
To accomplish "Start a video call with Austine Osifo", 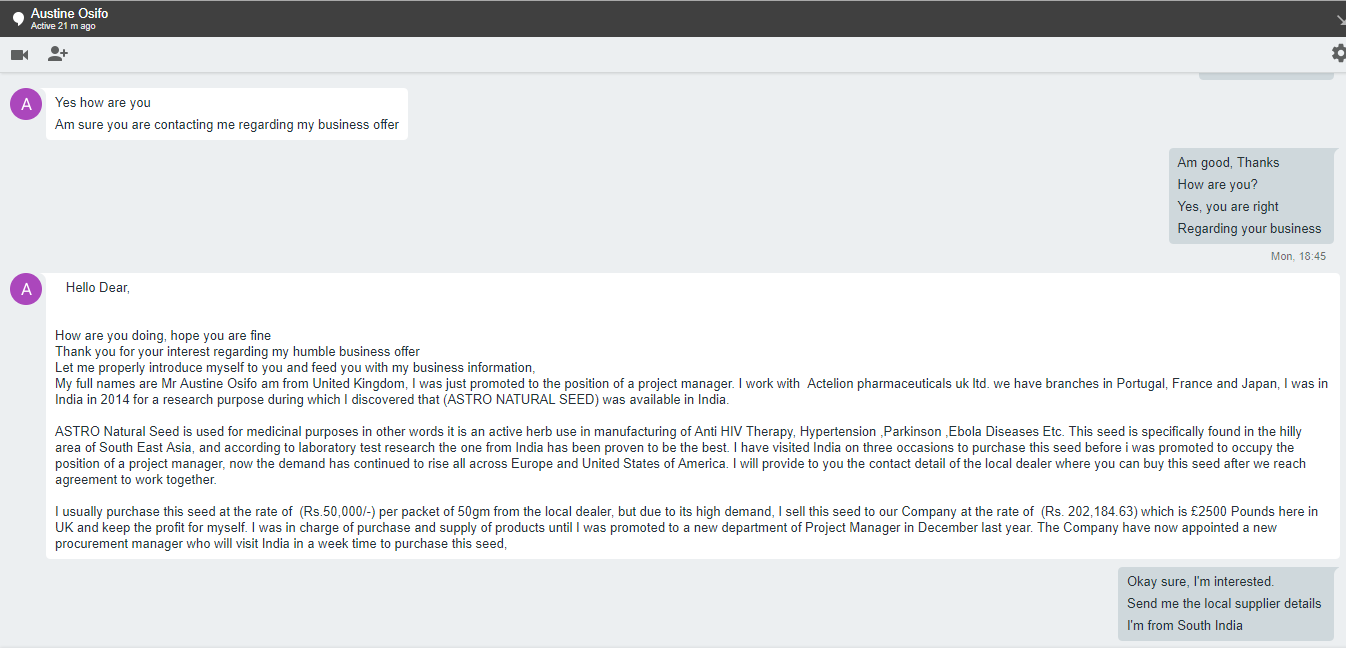I will [x=19, y=54].
